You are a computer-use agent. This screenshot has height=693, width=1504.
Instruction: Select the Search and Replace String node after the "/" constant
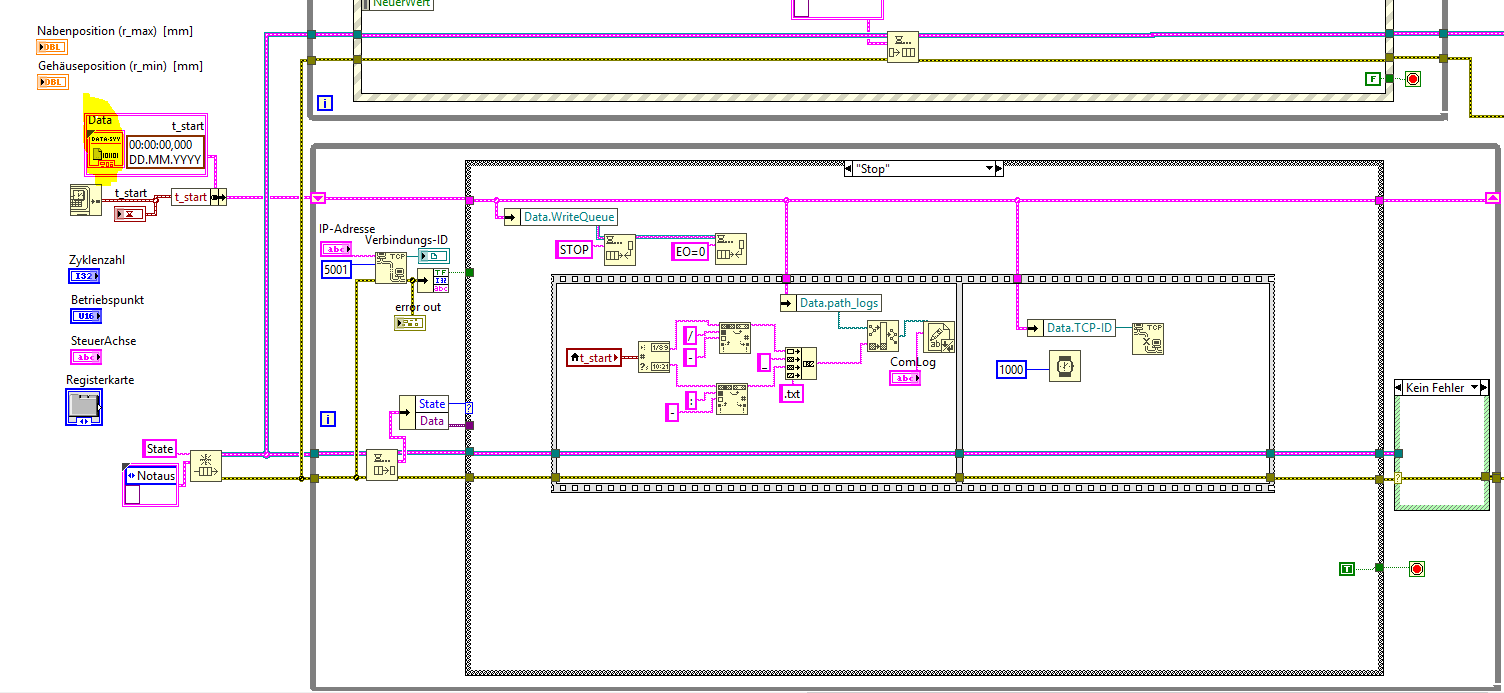coord(734,338)
